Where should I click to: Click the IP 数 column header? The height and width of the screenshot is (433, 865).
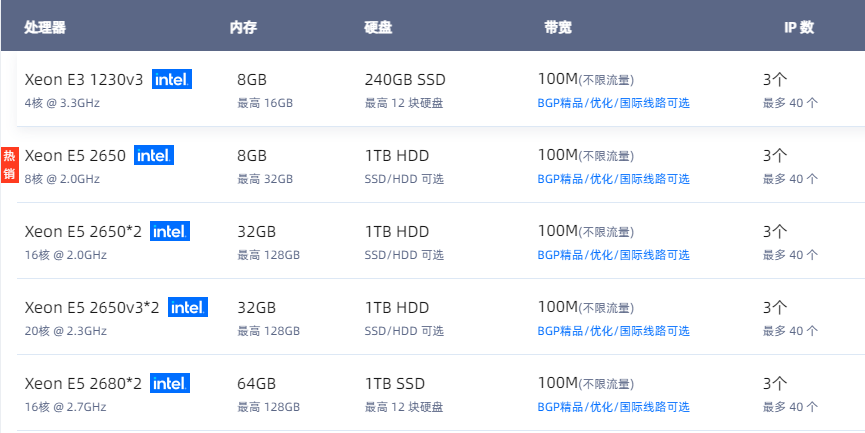[x=799, y=28]
